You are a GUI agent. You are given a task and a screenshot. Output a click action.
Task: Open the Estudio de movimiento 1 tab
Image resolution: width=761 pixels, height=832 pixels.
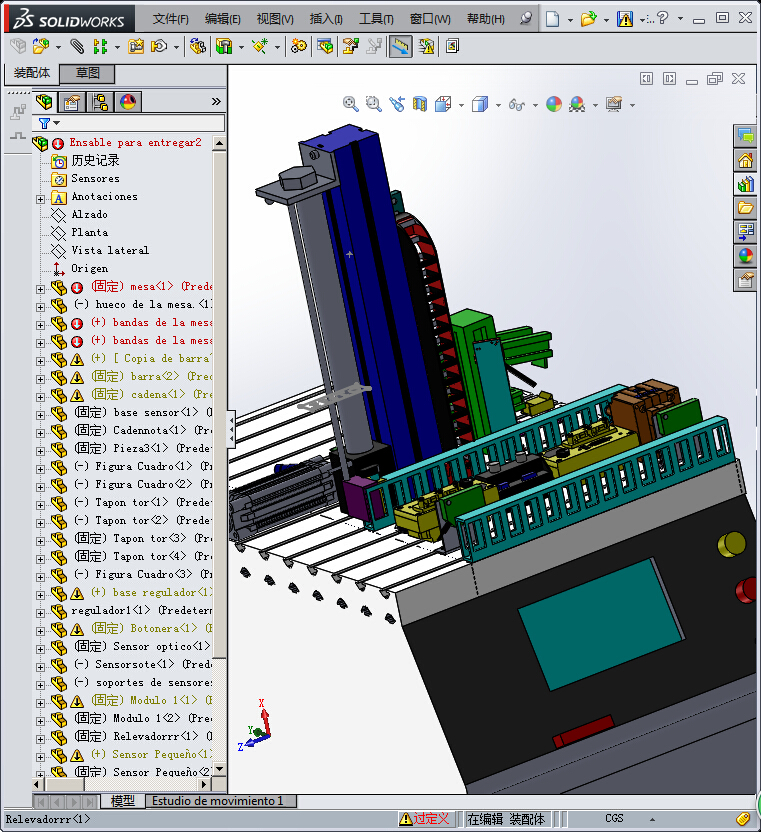coord(220,801)
